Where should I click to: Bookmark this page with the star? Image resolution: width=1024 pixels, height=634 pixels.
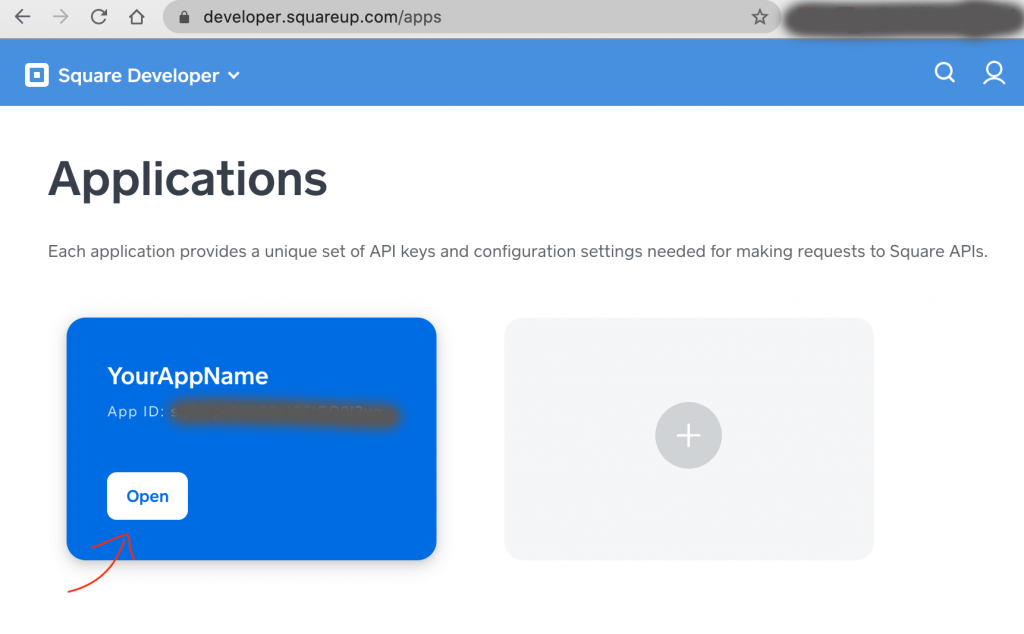tap(760, 17)
